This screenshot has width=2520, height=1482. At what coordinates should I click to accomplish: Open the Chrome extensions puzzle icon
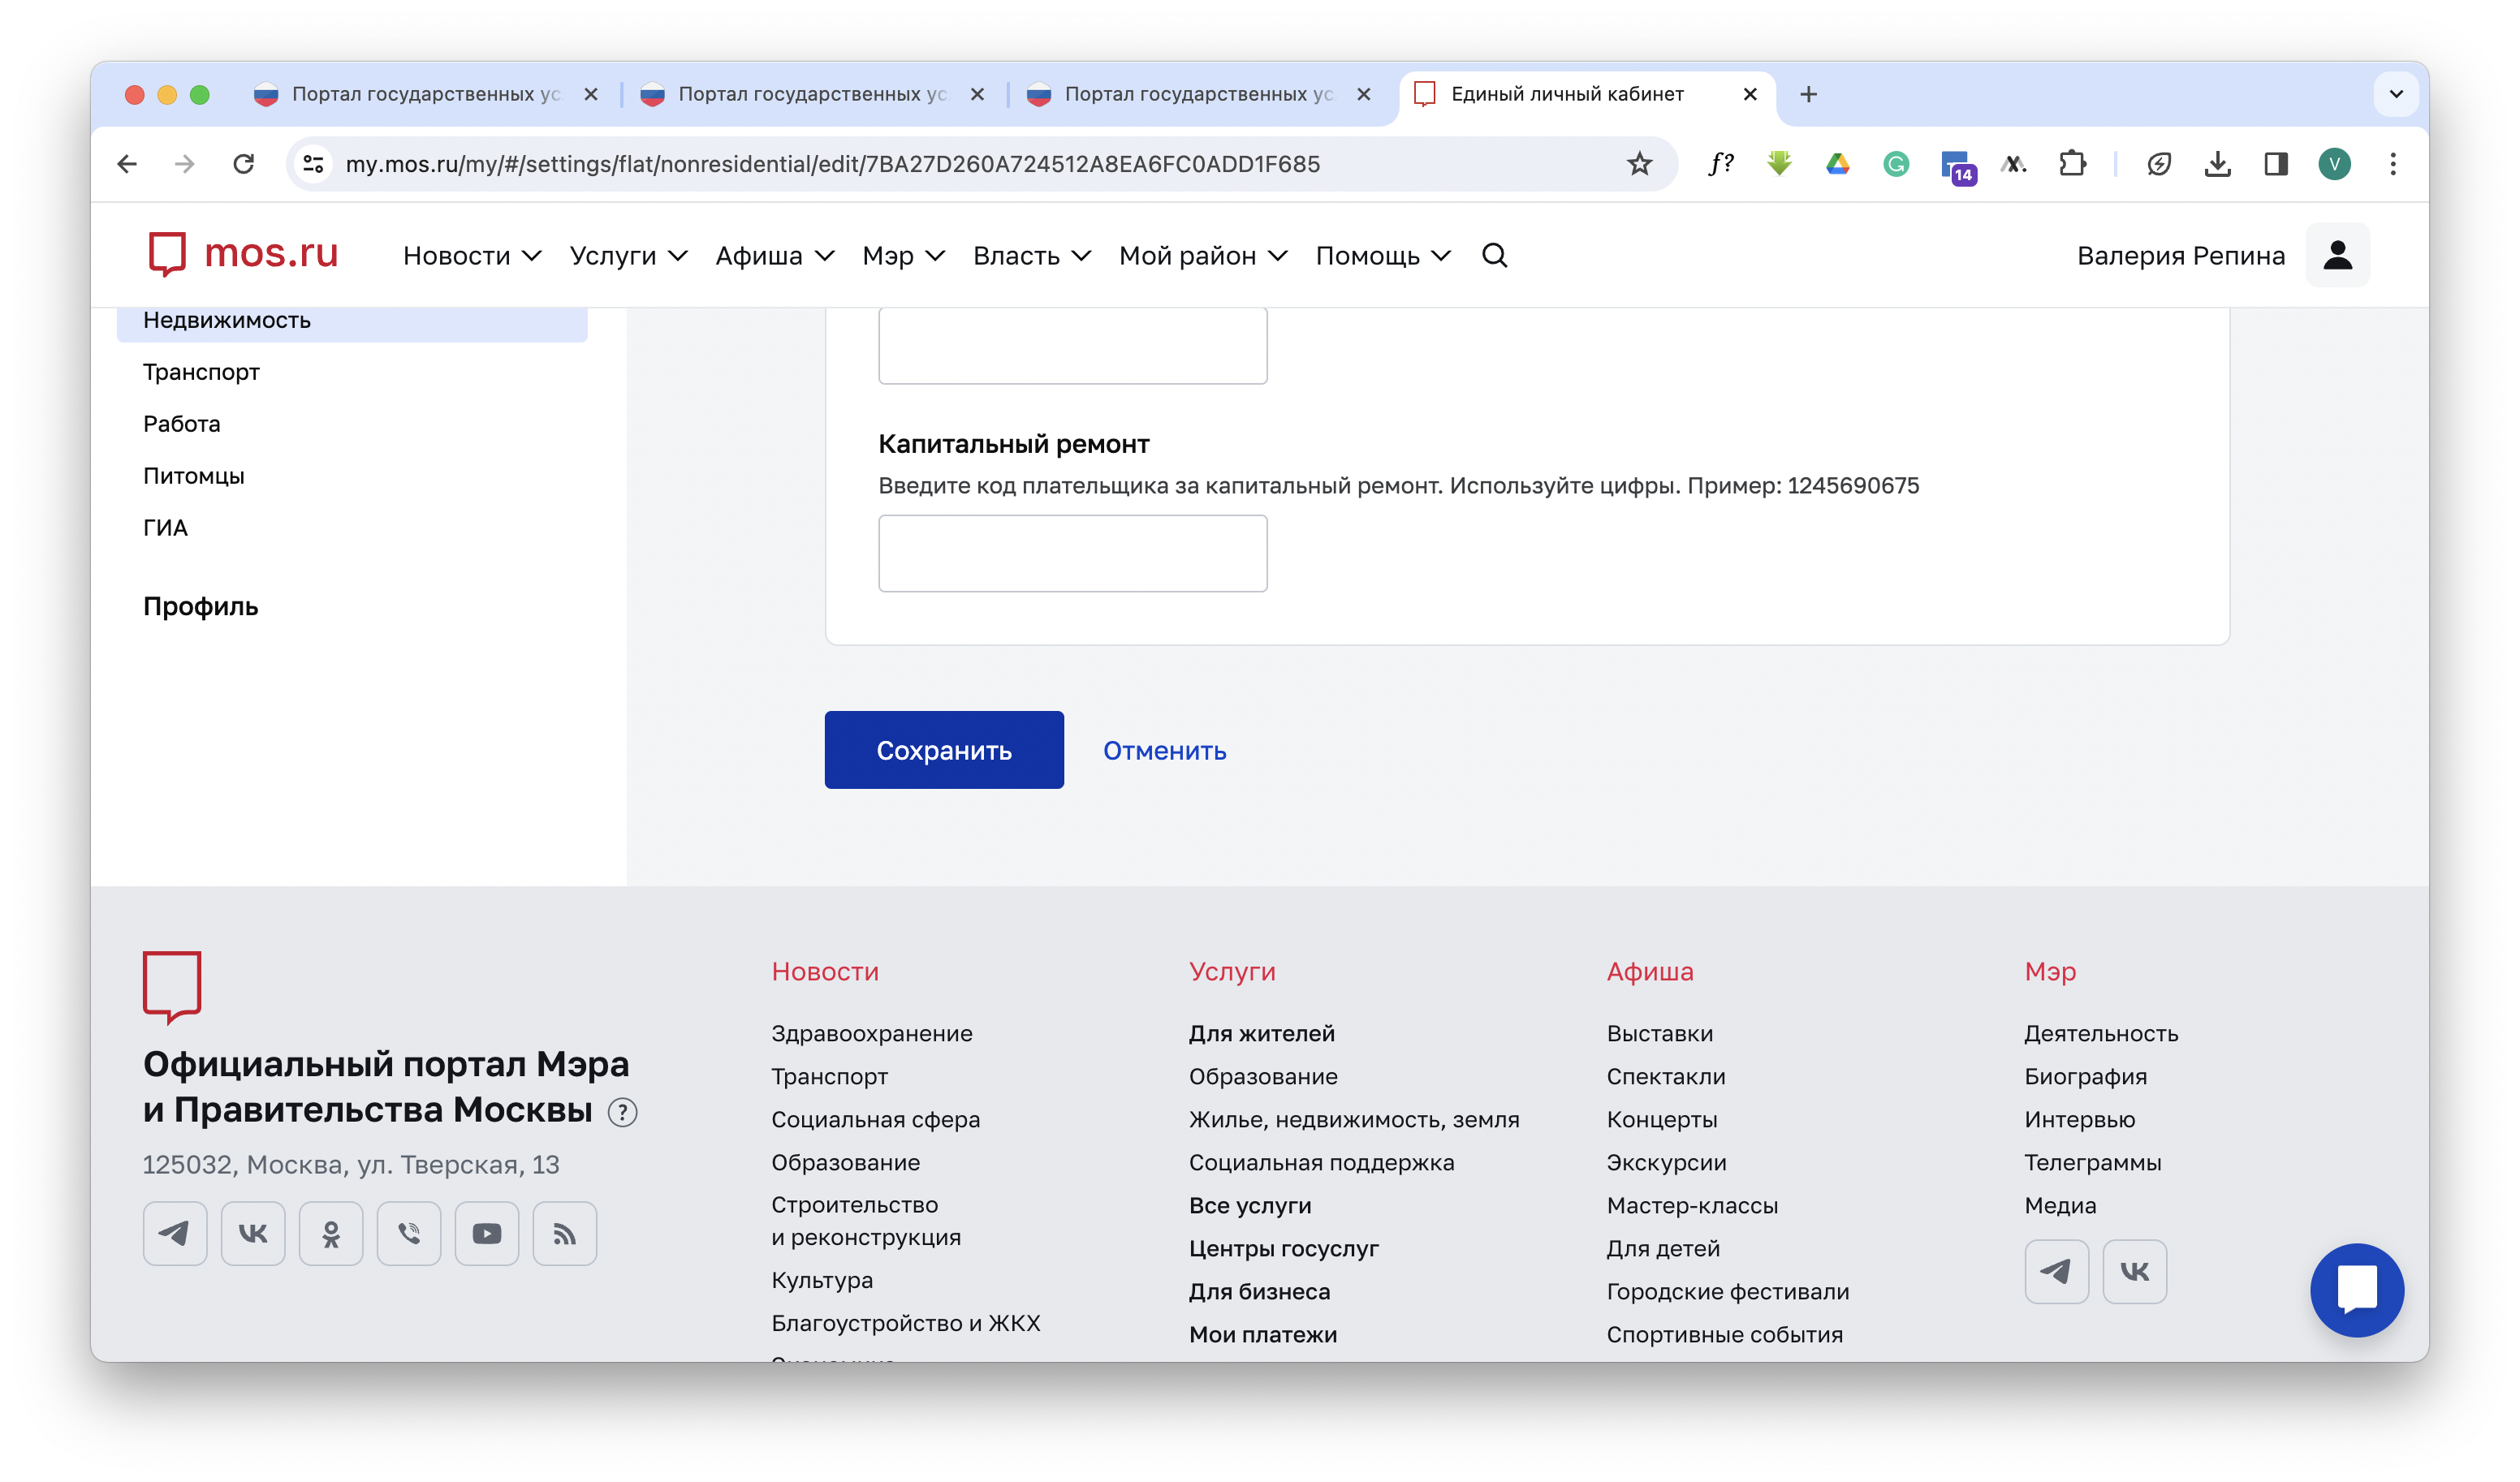coord(2073,164)
